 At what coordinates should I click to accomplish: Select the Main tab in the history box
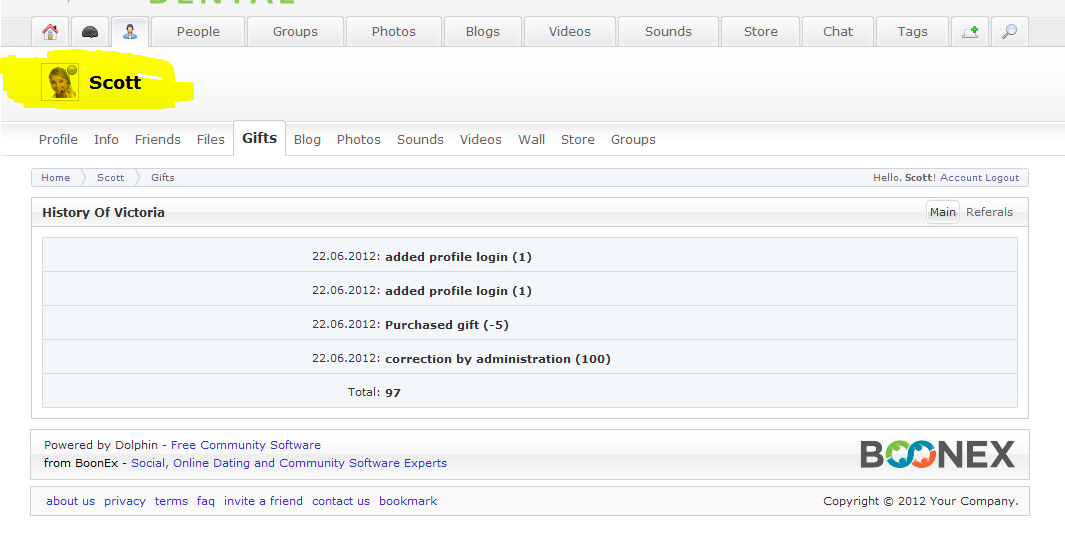click(942, 212)
